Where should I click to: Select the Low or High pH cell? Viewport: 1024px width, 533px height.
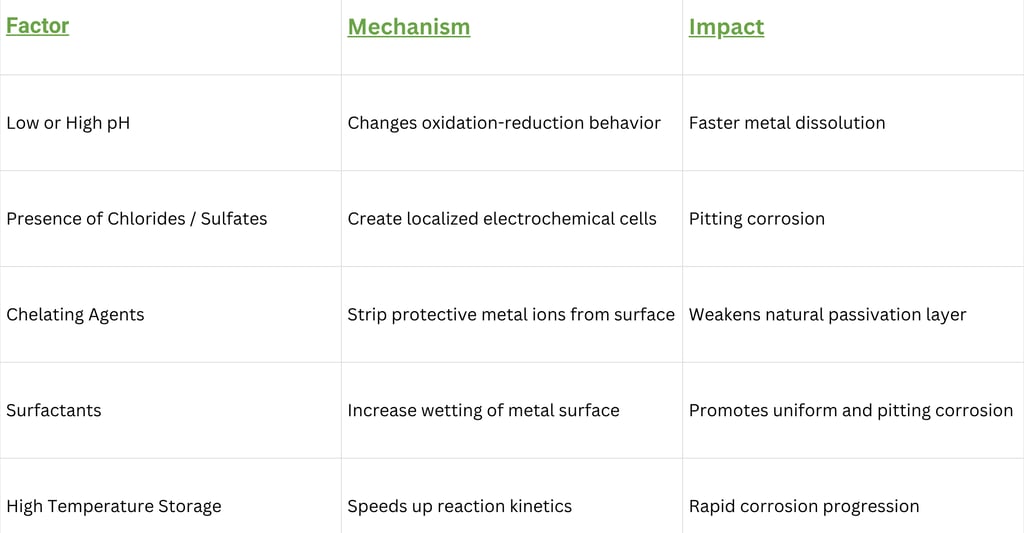(x=170, y=123)
